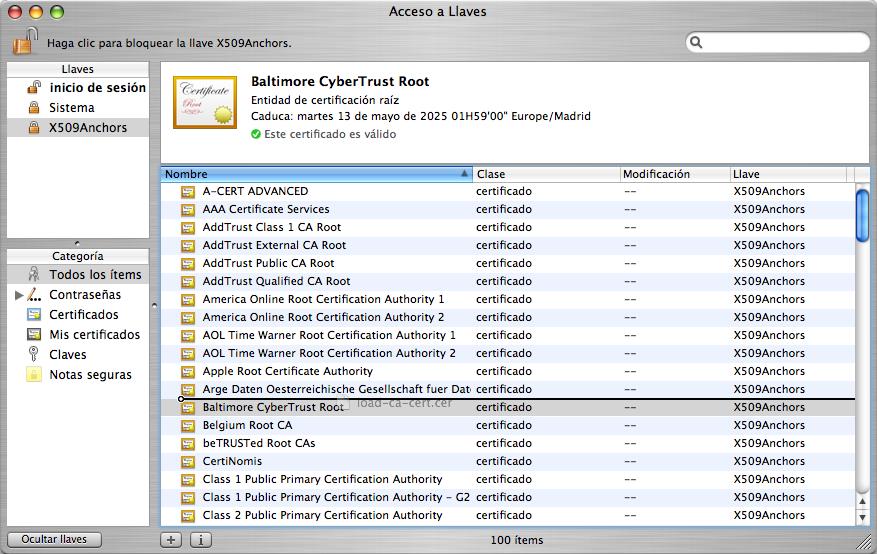
Task: Open the Certificados category
Action: (78, 314)
